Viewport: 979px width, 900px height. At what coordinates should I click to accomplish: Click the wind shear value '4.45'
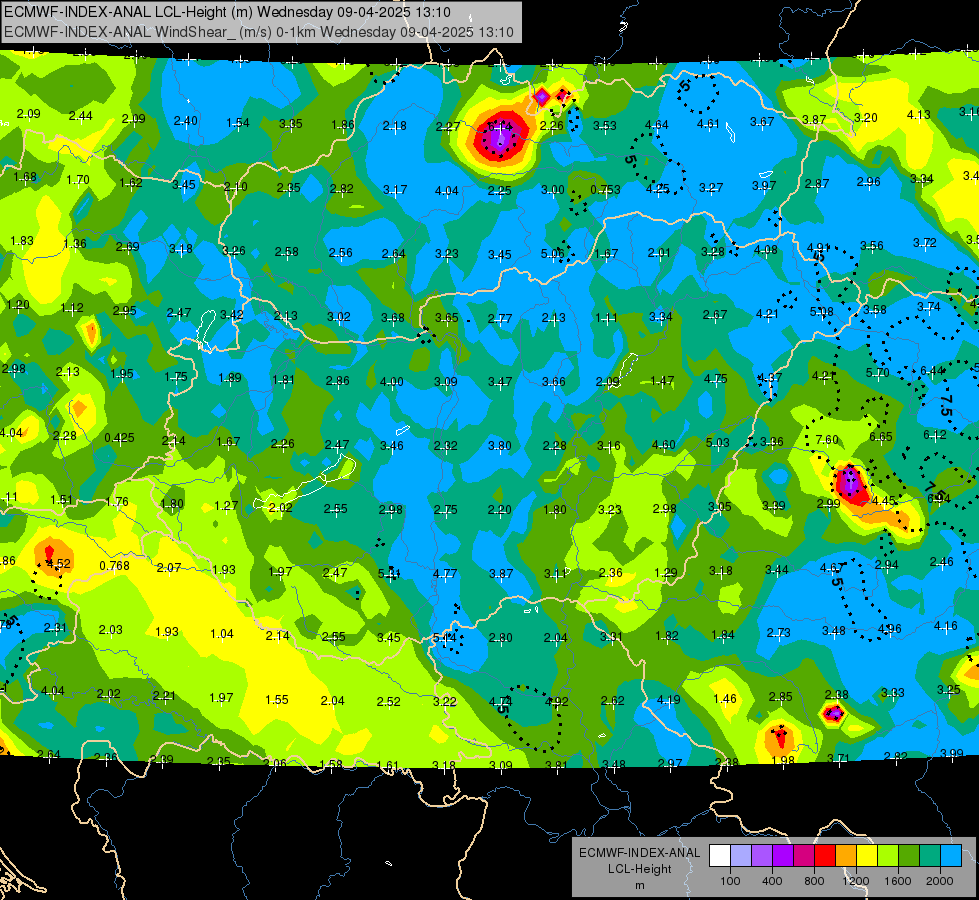point(884,500)
